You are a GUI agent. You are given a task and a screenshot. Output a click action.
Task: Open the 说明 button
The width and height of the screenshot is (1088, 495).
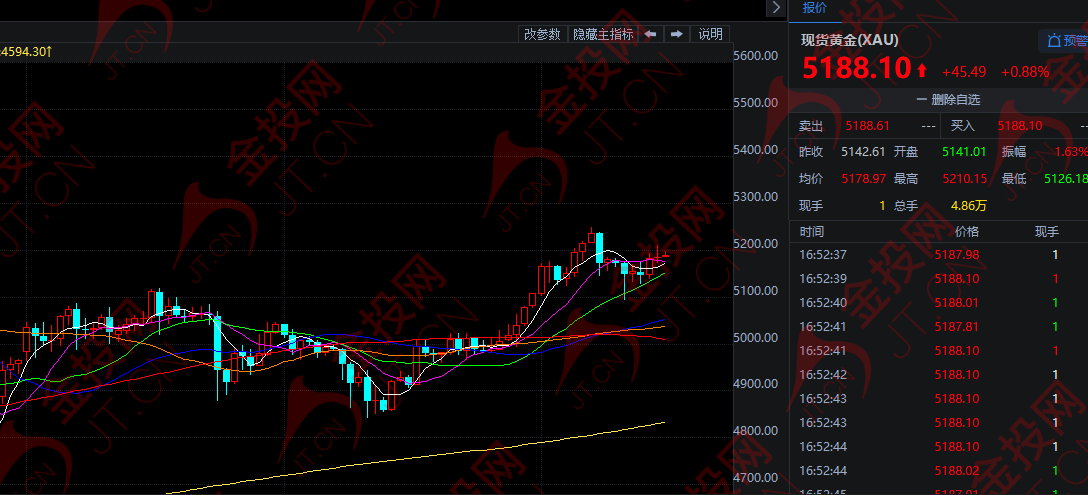[710, 34]
